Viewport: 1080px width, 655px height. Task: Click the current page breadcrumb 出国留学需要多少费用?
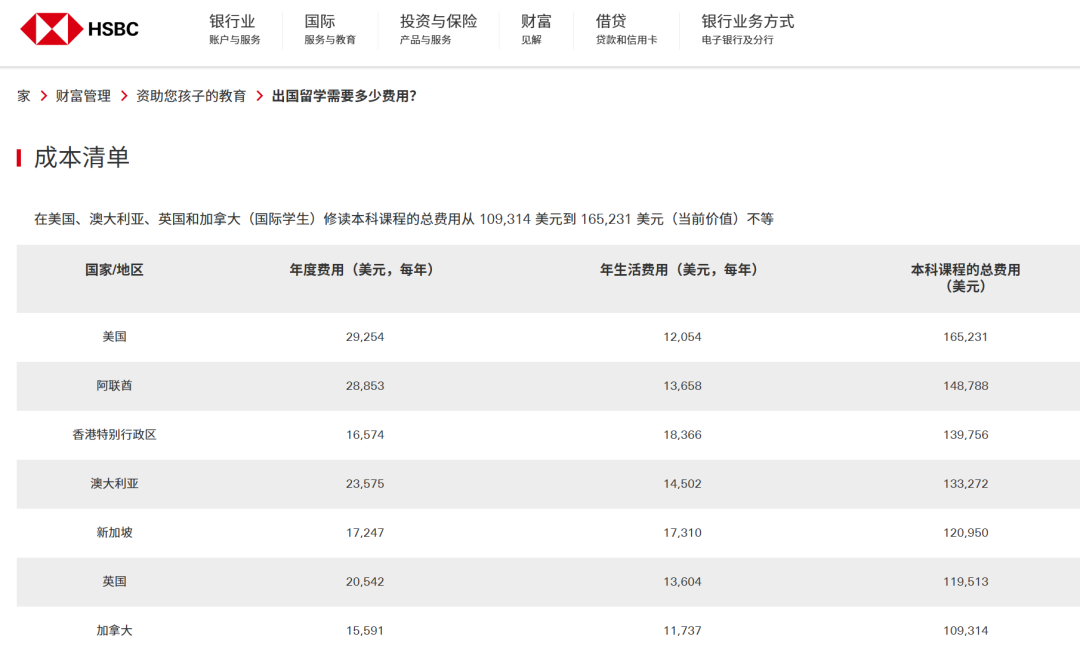coord(344,96)
